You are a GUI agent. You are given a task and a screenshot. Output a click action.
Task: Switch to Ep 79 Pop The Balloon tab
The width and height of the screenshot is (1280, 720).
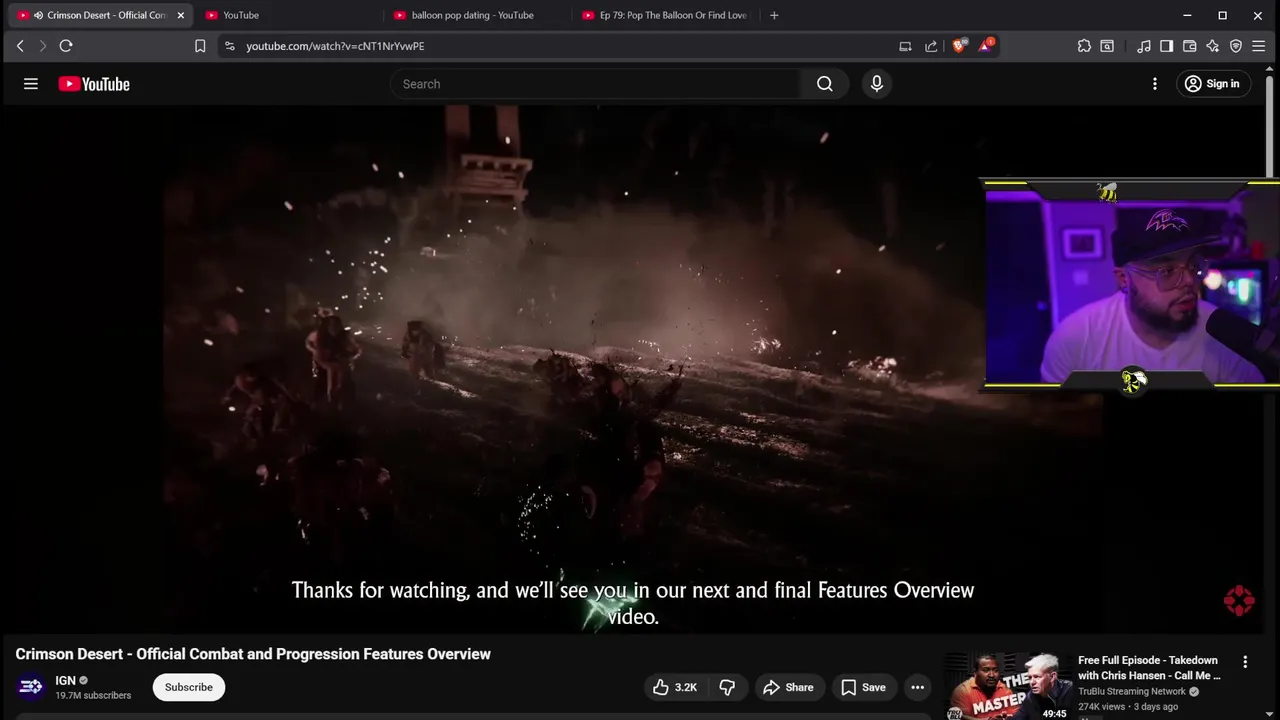coord(664,15)
